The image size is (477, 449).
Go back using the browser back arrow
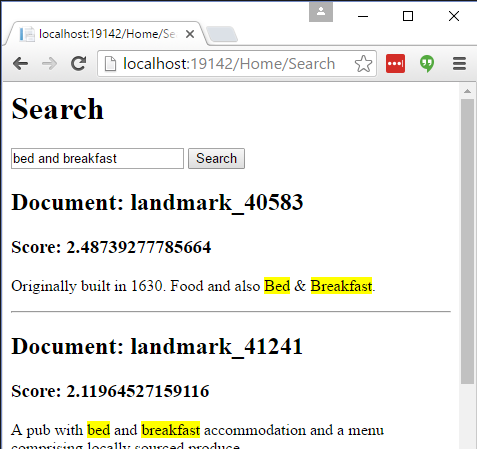(x=21, y=63)
